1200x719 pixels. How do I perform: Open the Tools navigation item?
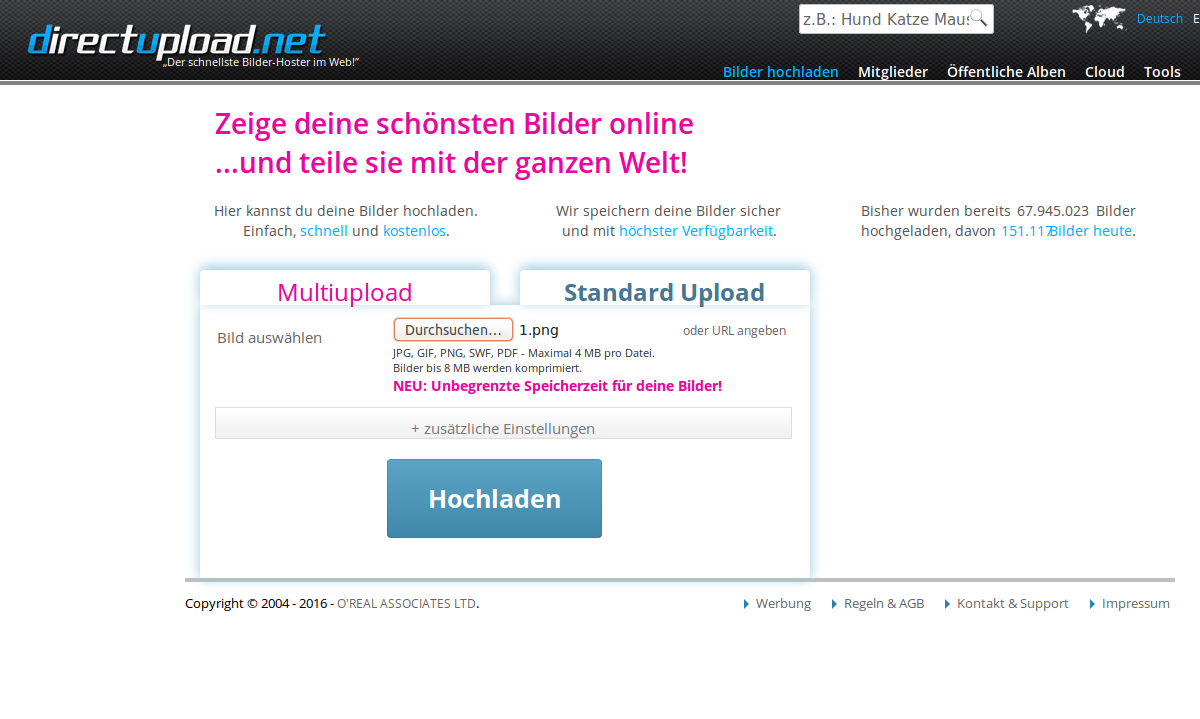coord(1162,72)
